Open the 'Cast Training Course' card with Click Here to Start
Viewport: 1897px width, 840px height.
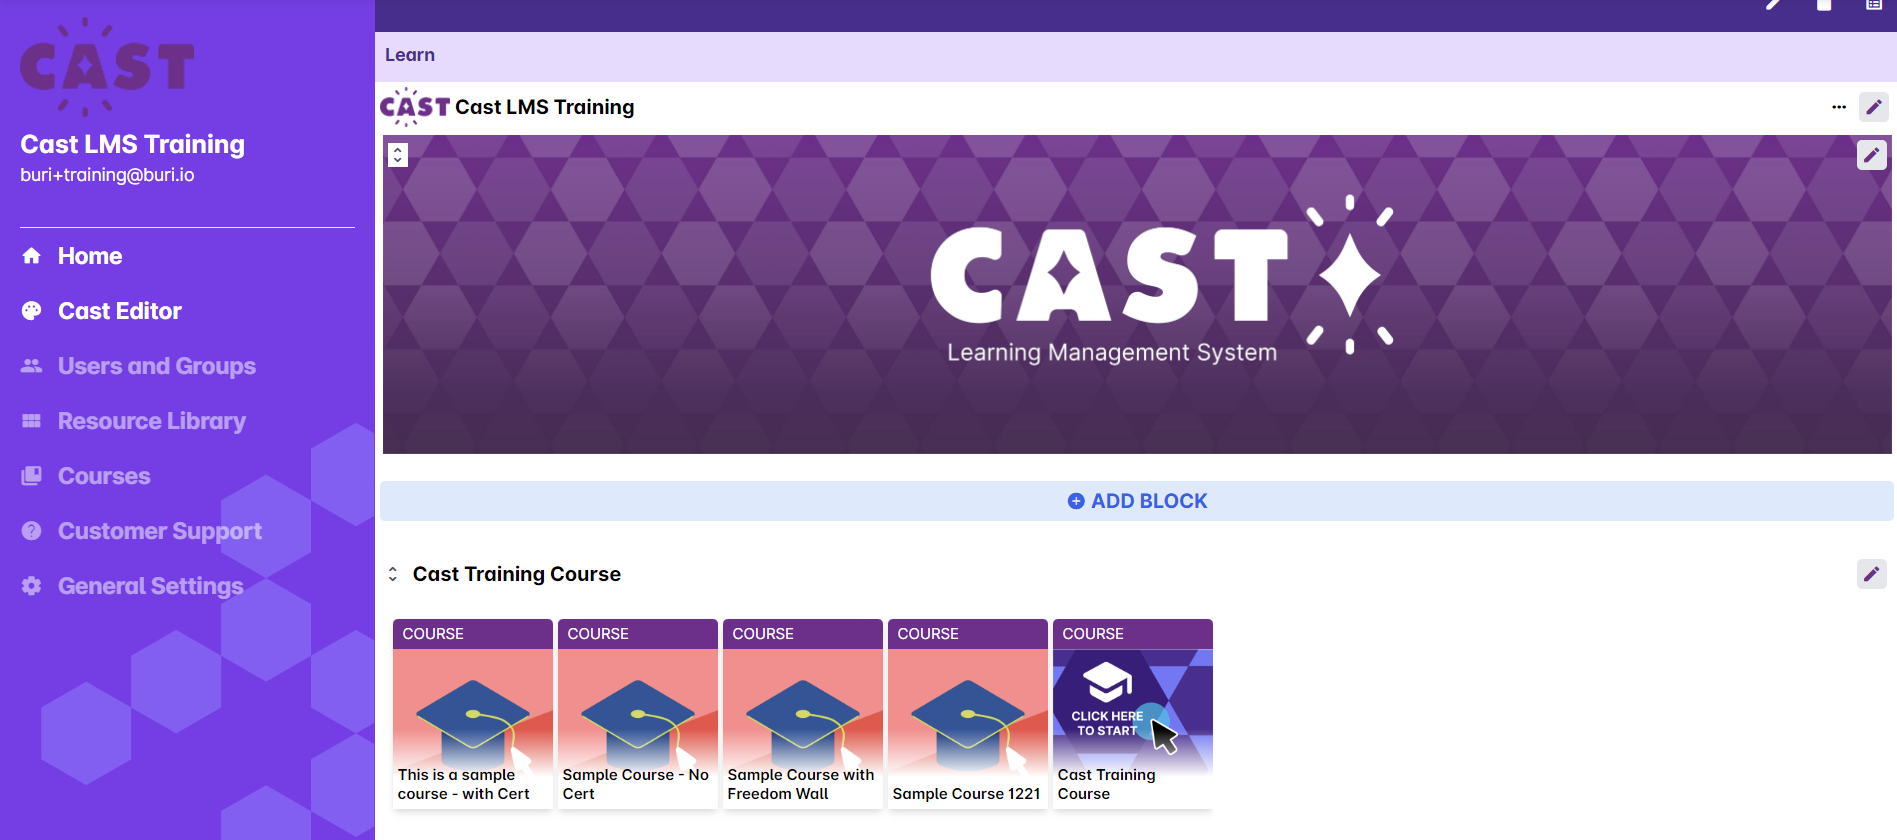click(1133, 714)
